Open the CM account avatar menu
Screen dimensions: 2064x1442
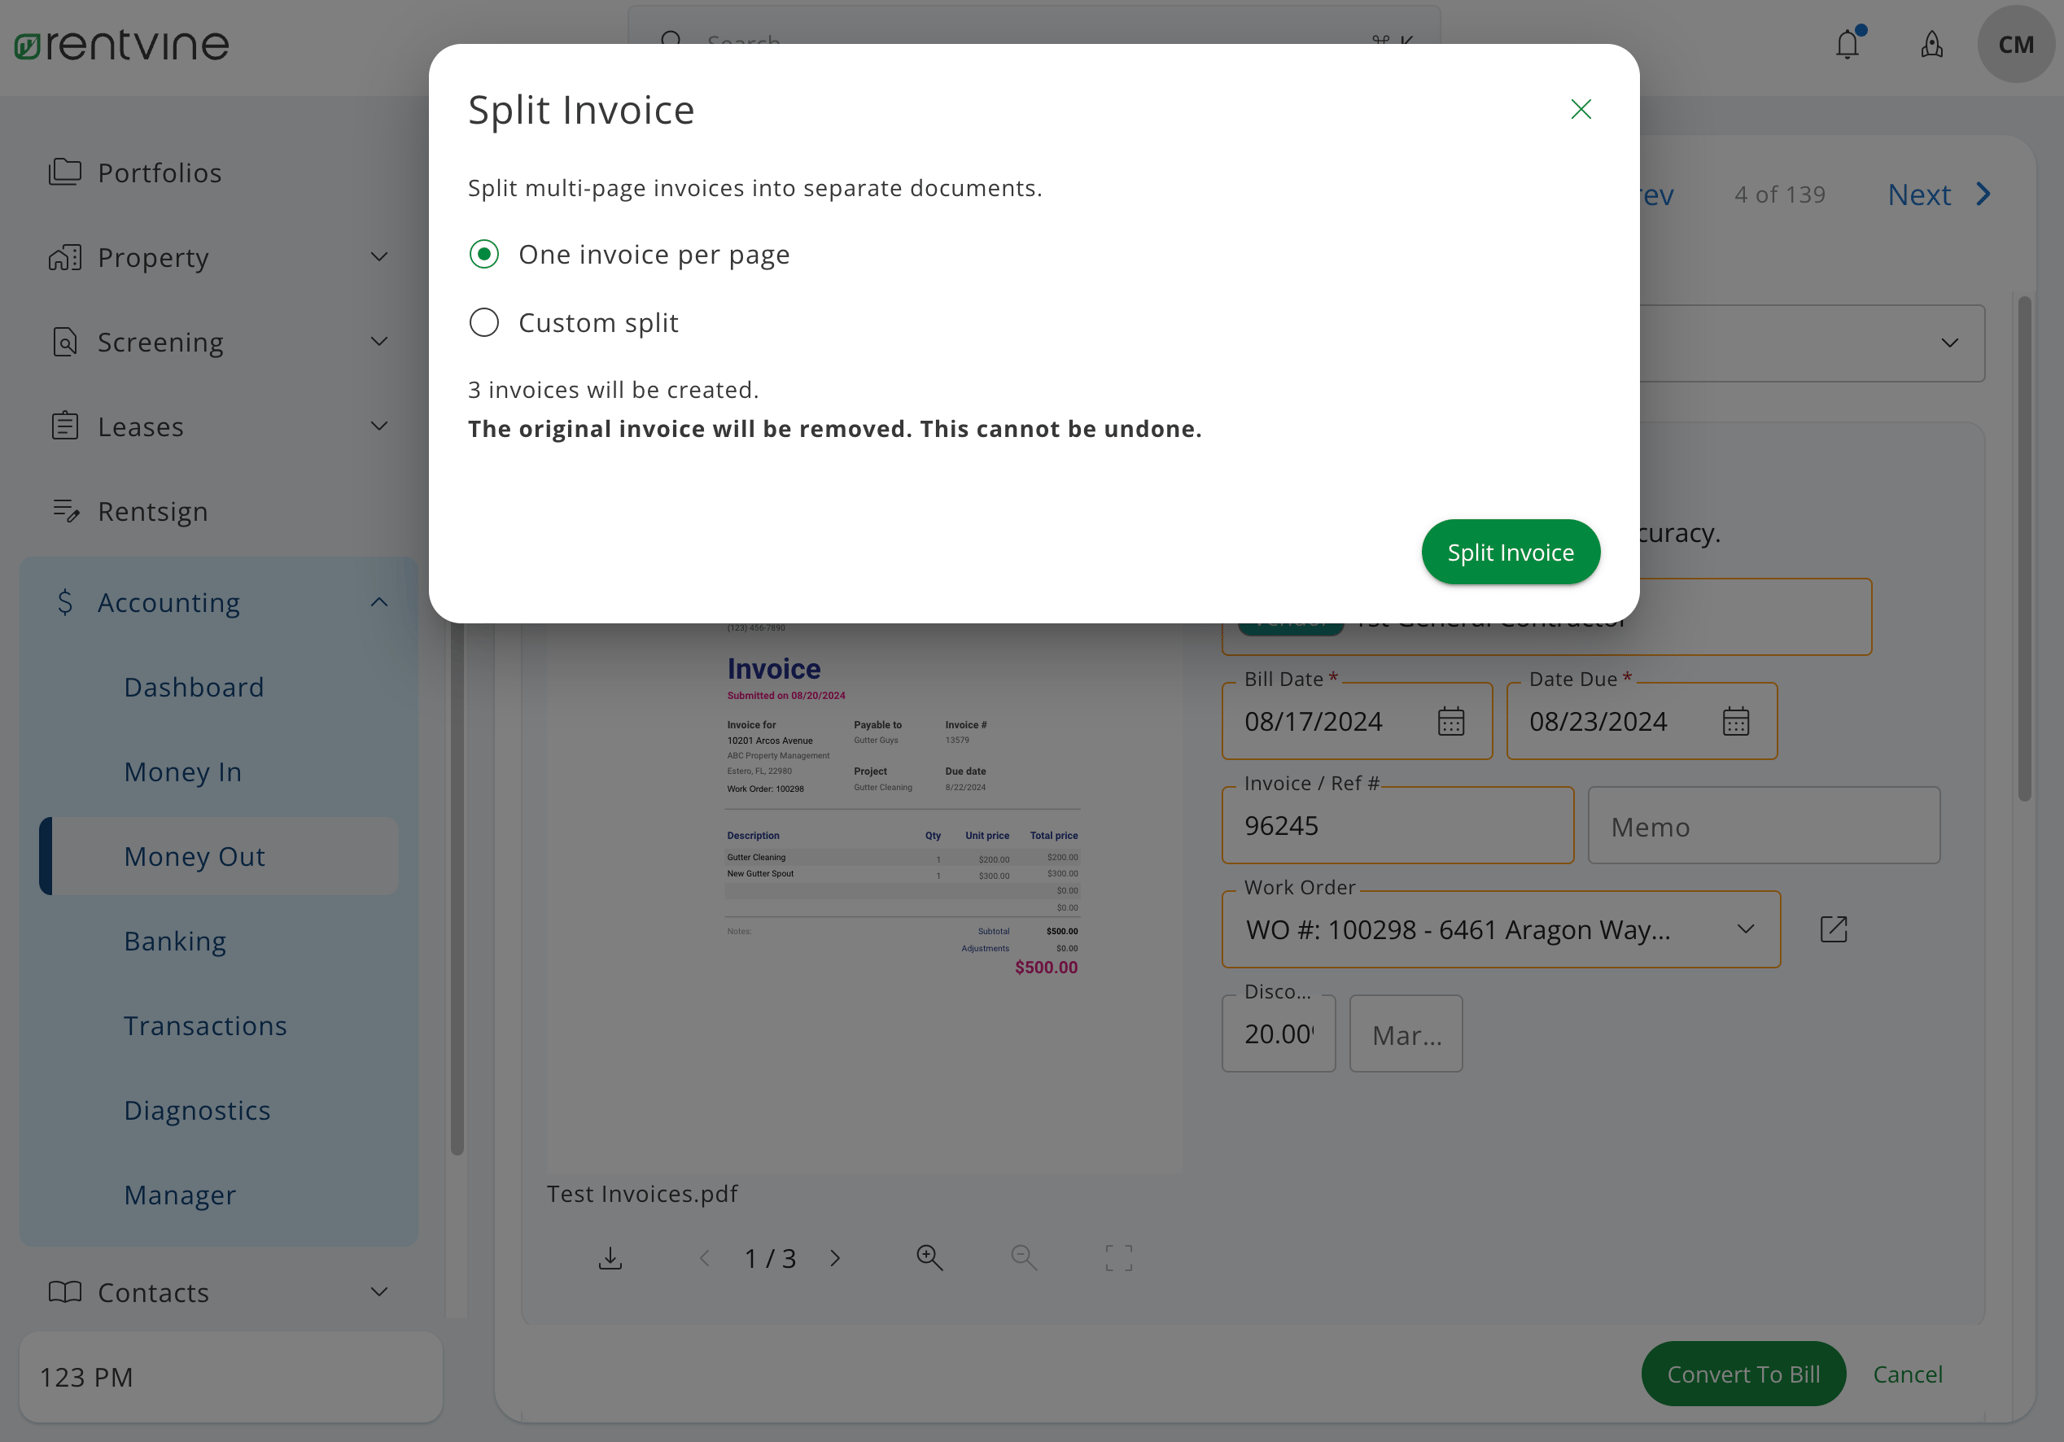(x=2016, y=44)
